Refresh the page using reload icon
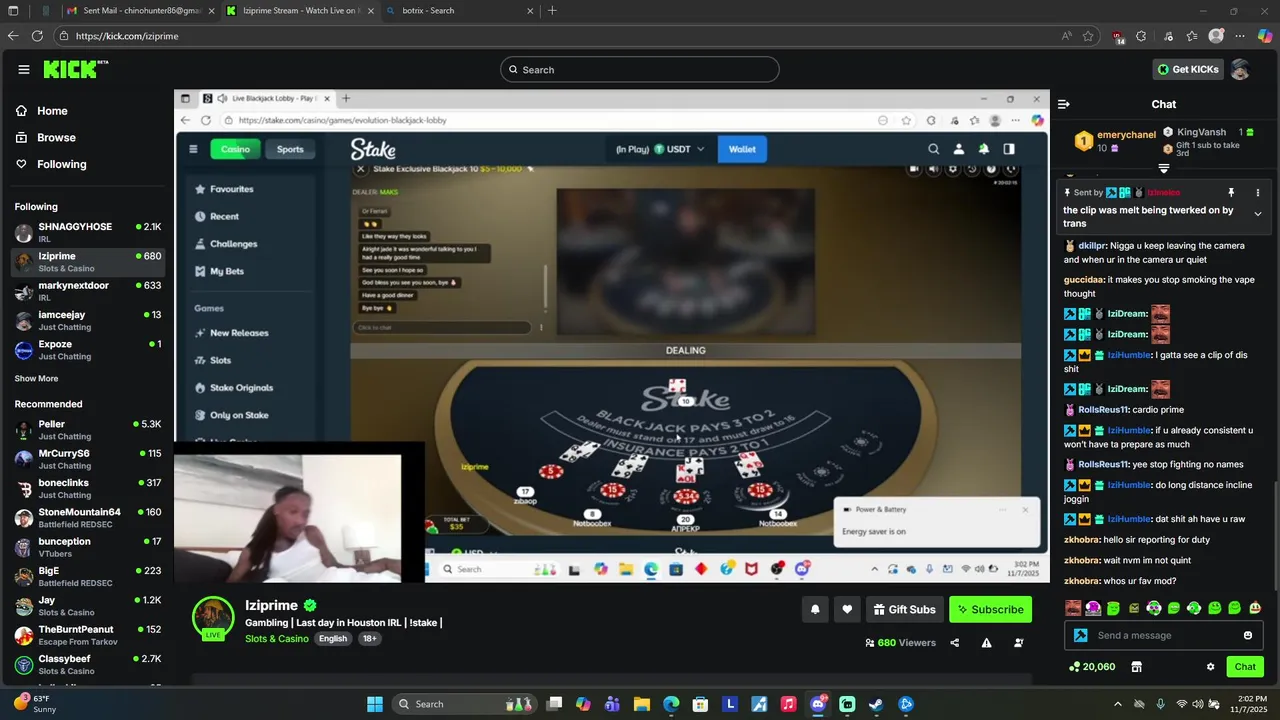The width and height of the screenshot is (1280, 720). pyautogui.click(x=37, y=36)
